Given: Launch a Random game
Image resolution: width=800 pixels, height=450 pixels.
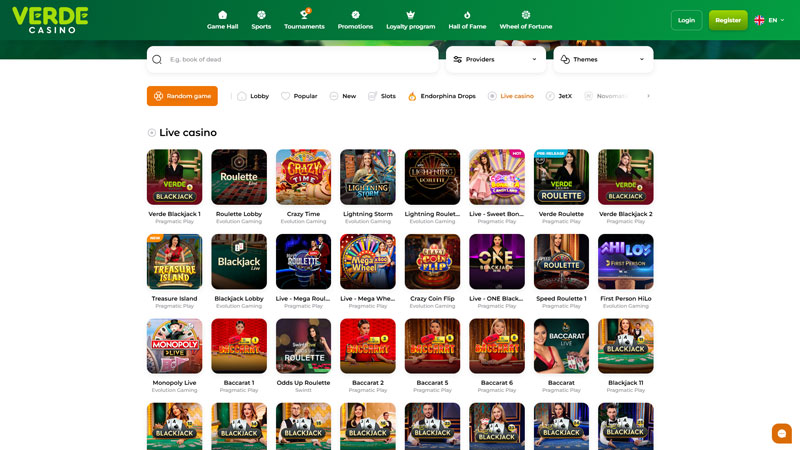Looking at the screenshot, I should 182,96.
